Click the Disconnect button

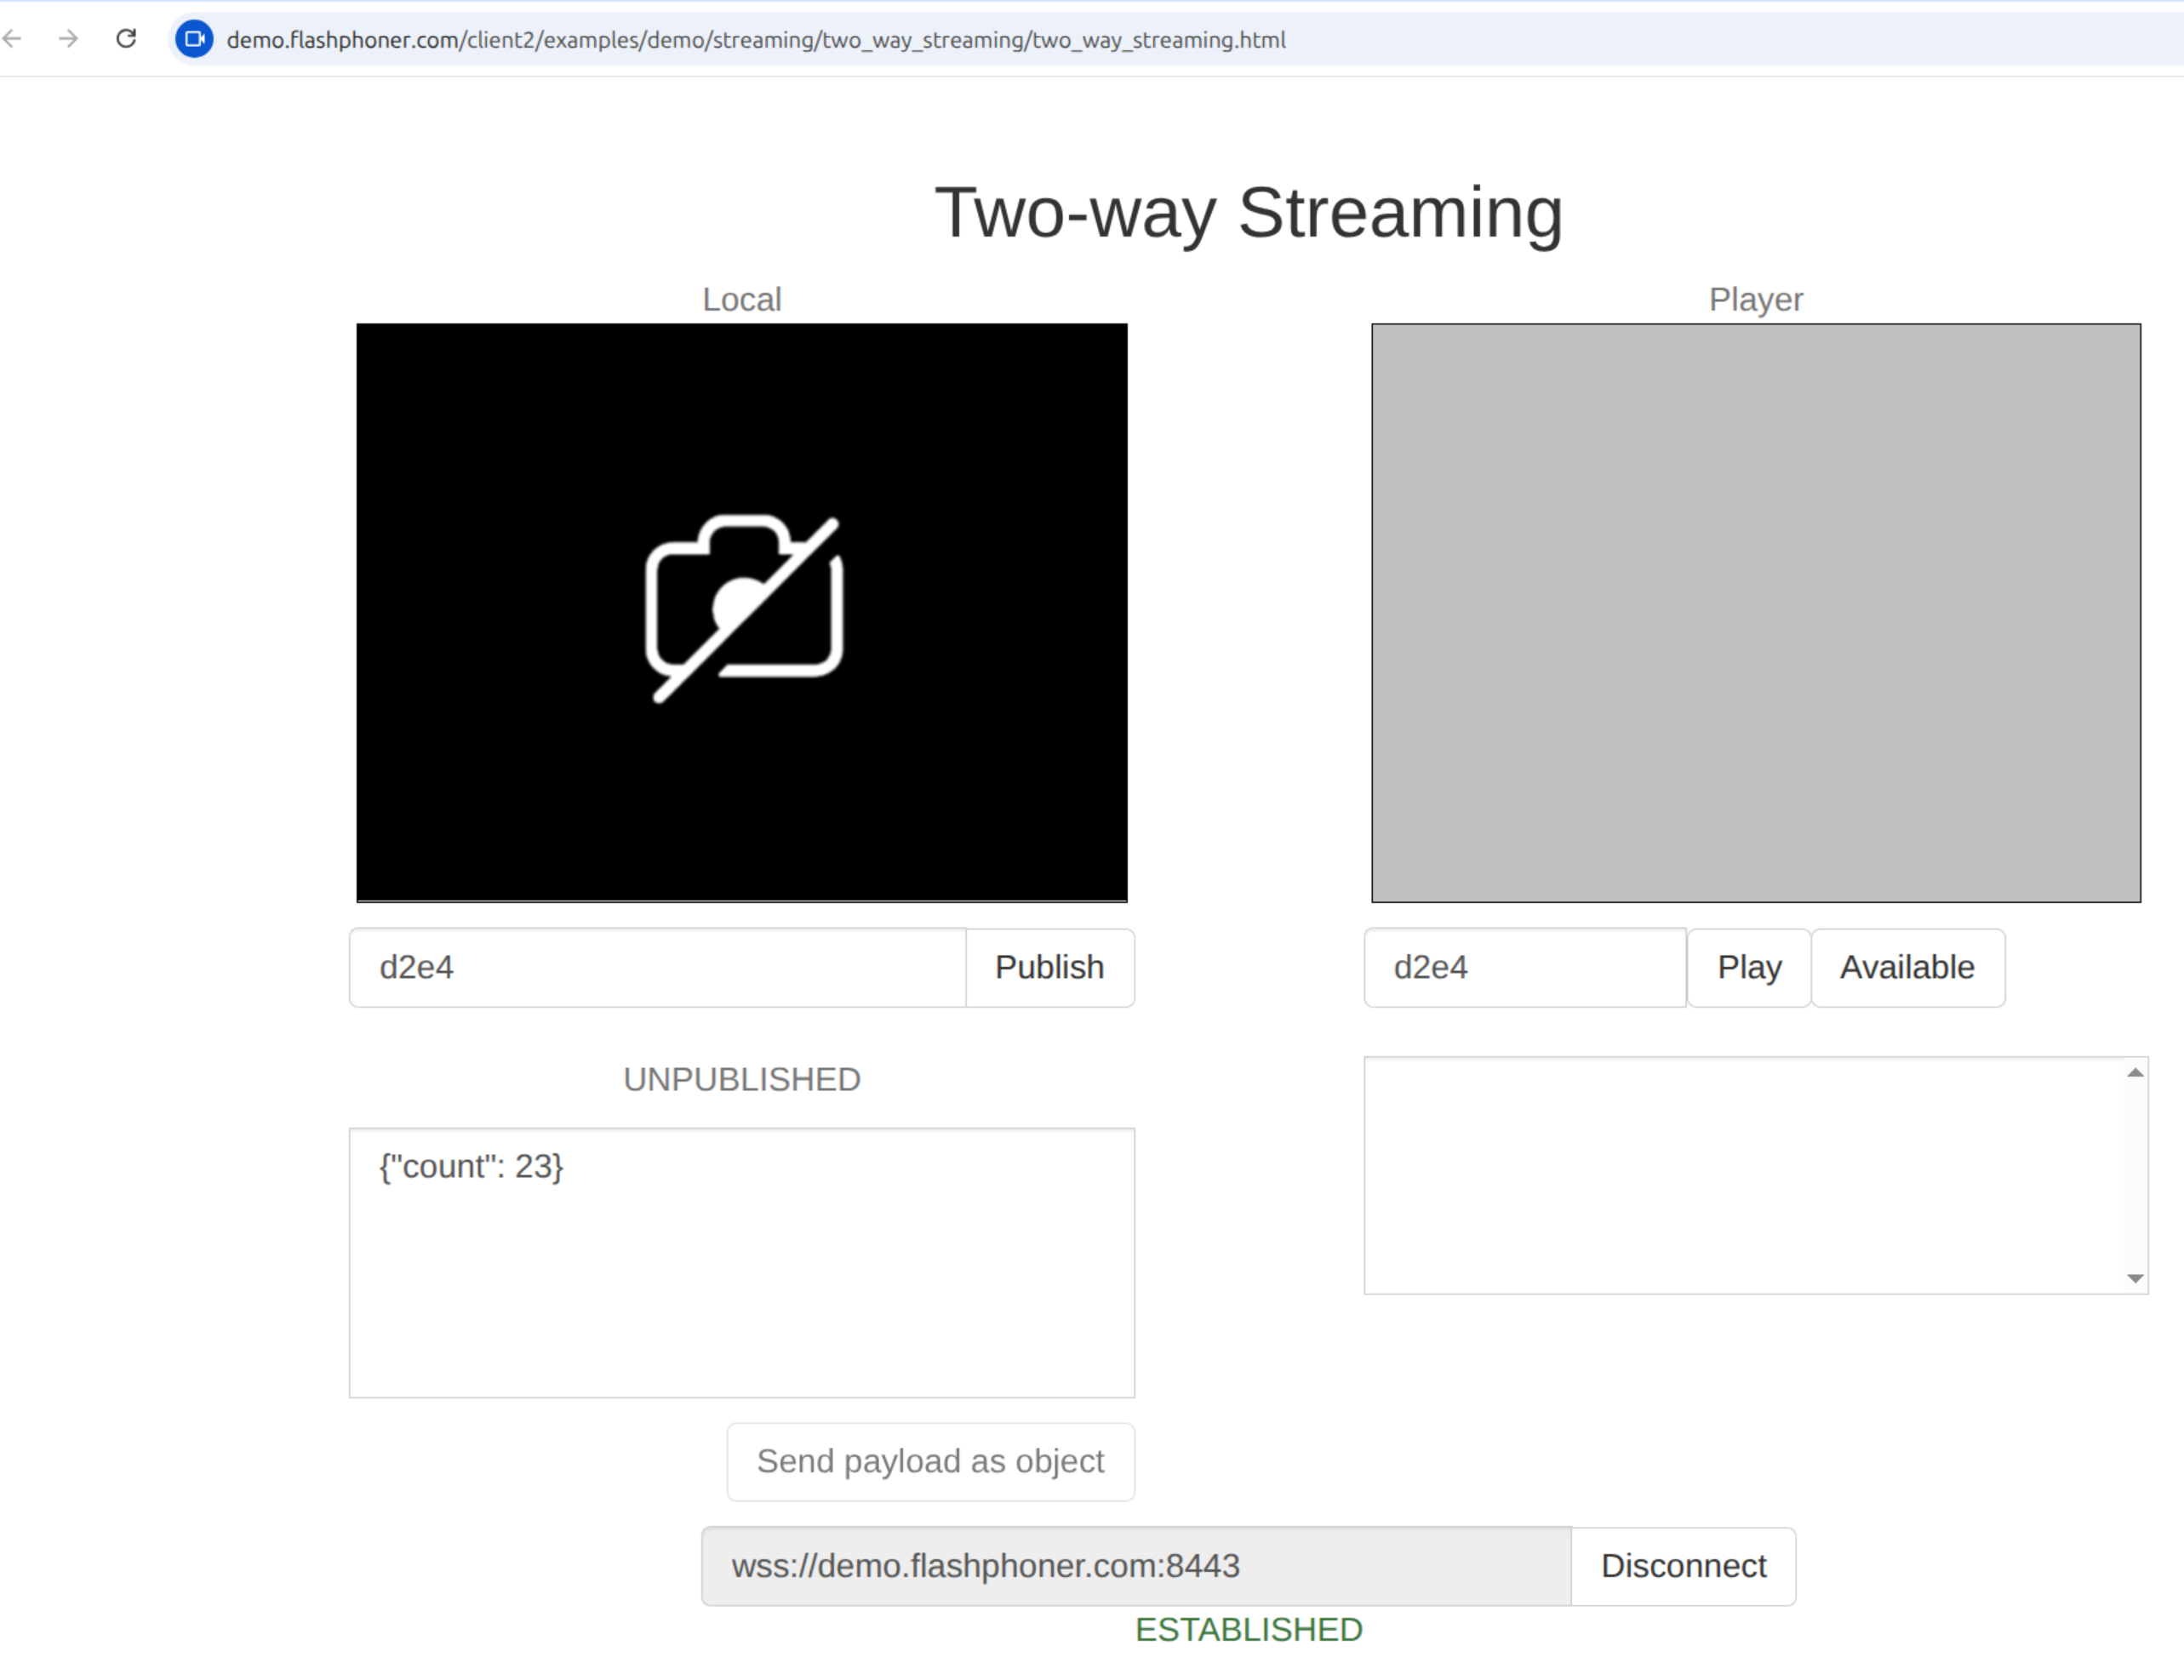(x=1684, y=1566)
